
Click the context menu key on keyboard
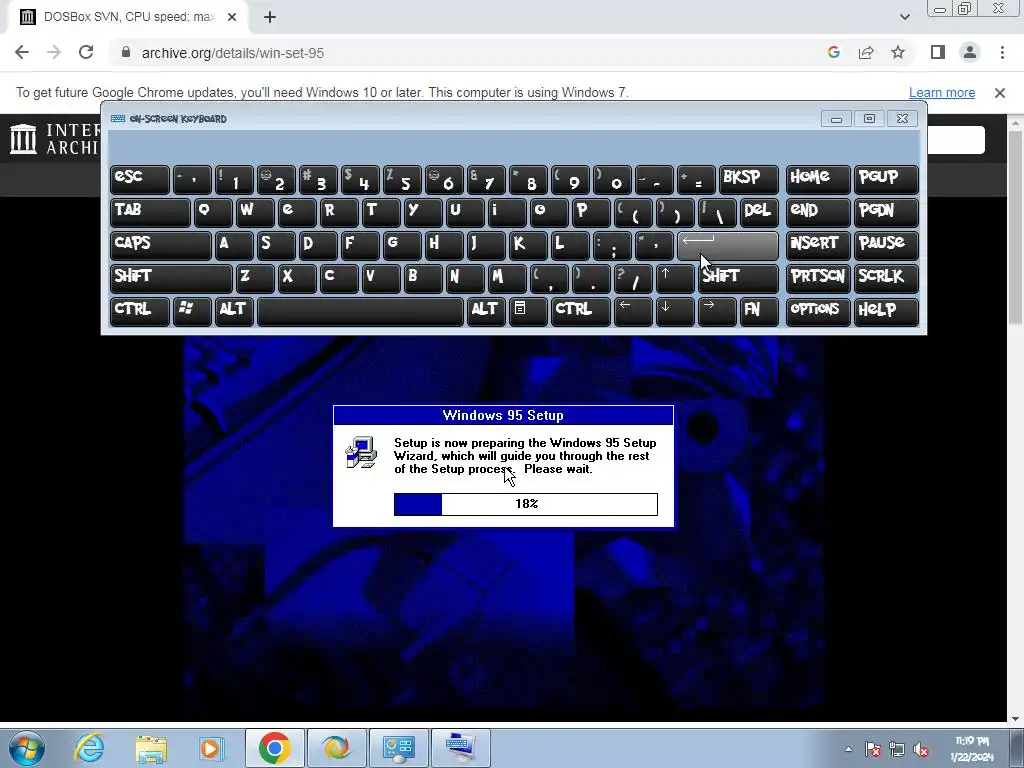[528, 312]
